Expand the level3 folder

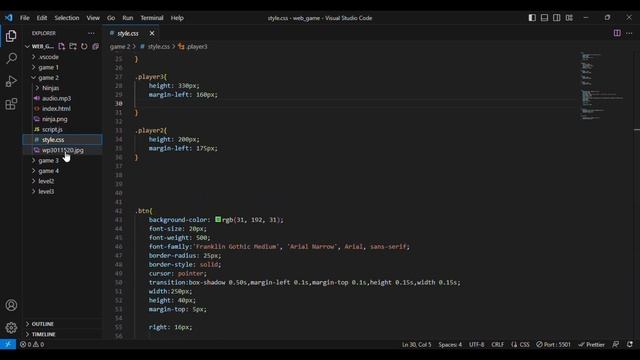(46, 191)
